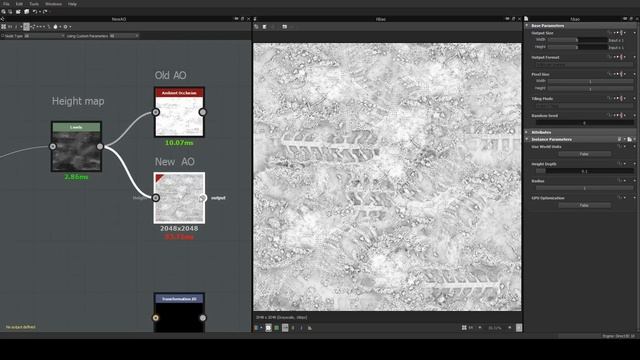Click the grid layout icon at the 2D view bottom right
Image resolution: width=640 pixels, height=360 pixels.
(464, 328)
